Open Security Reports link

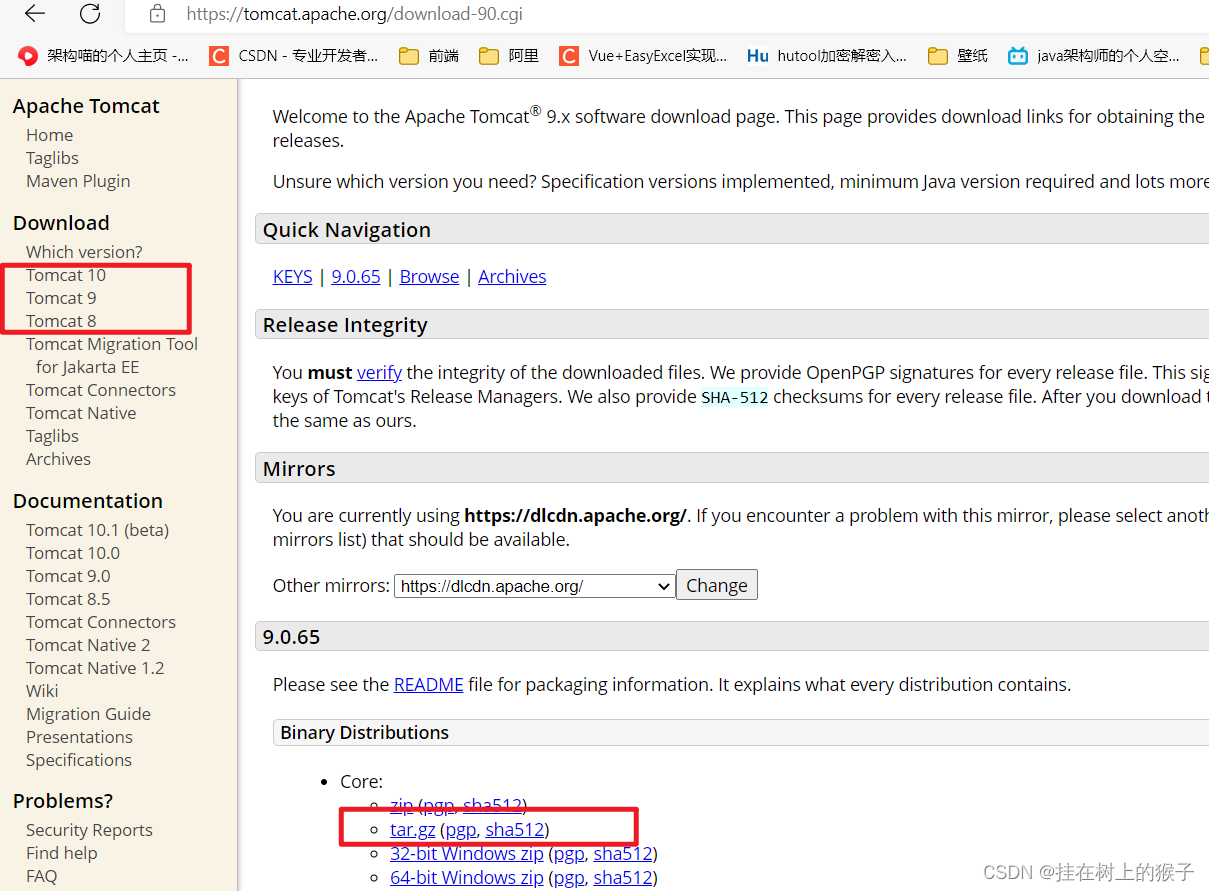(89, 830)
